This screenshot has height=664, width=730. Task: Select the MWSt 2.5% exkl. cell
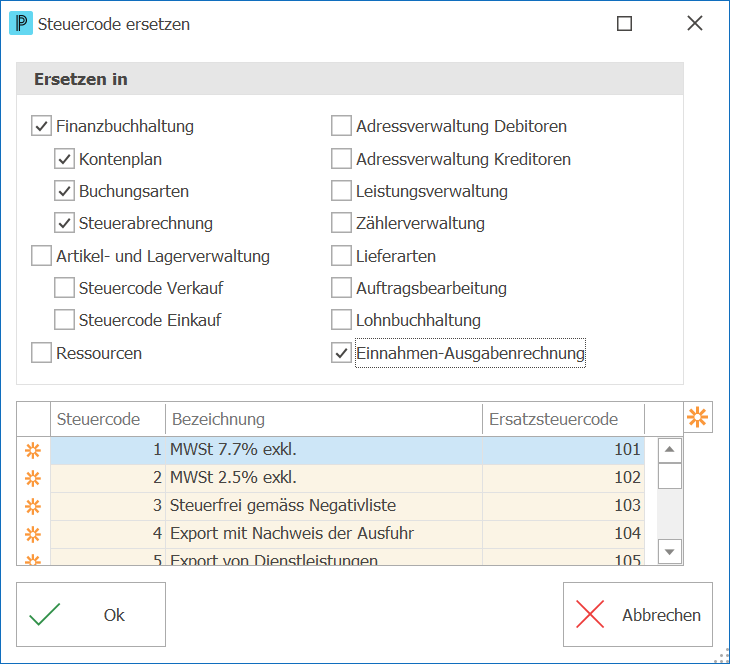point(324,478)
